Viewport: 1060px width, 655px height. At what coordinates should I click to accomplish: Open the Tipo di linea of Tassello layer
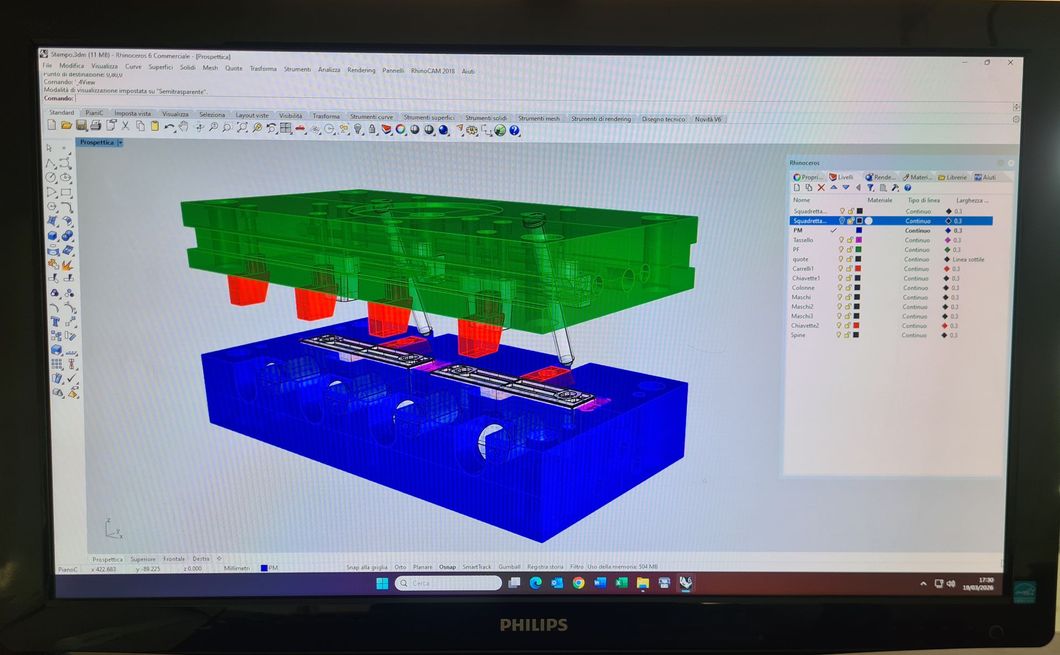pyautogui.click(x=917, y=240)
